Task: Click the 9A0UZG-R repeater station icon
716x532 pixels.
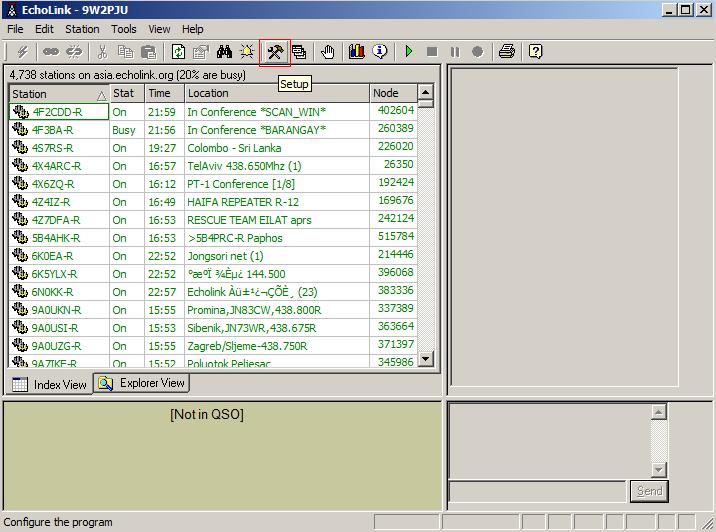Action: [x=20, y=345]
